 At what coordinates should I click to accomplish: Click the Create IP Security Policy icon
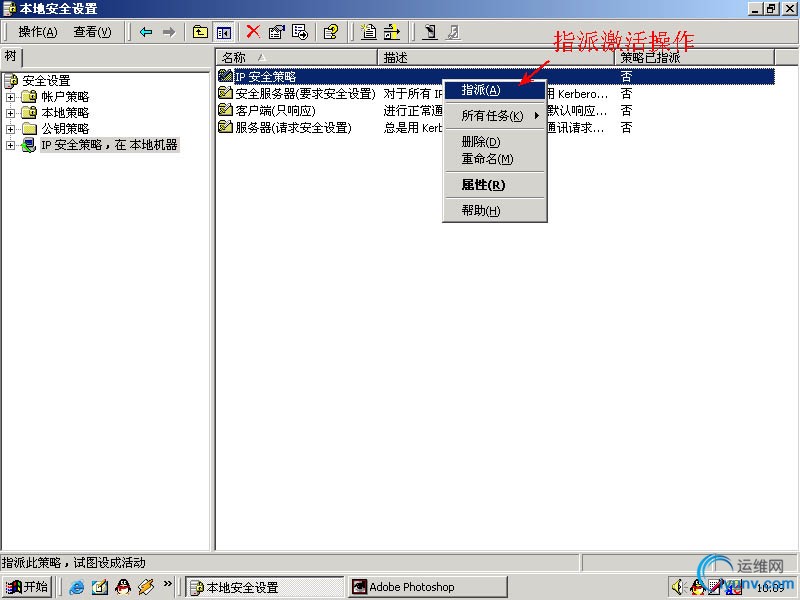[x=368, y=32]
